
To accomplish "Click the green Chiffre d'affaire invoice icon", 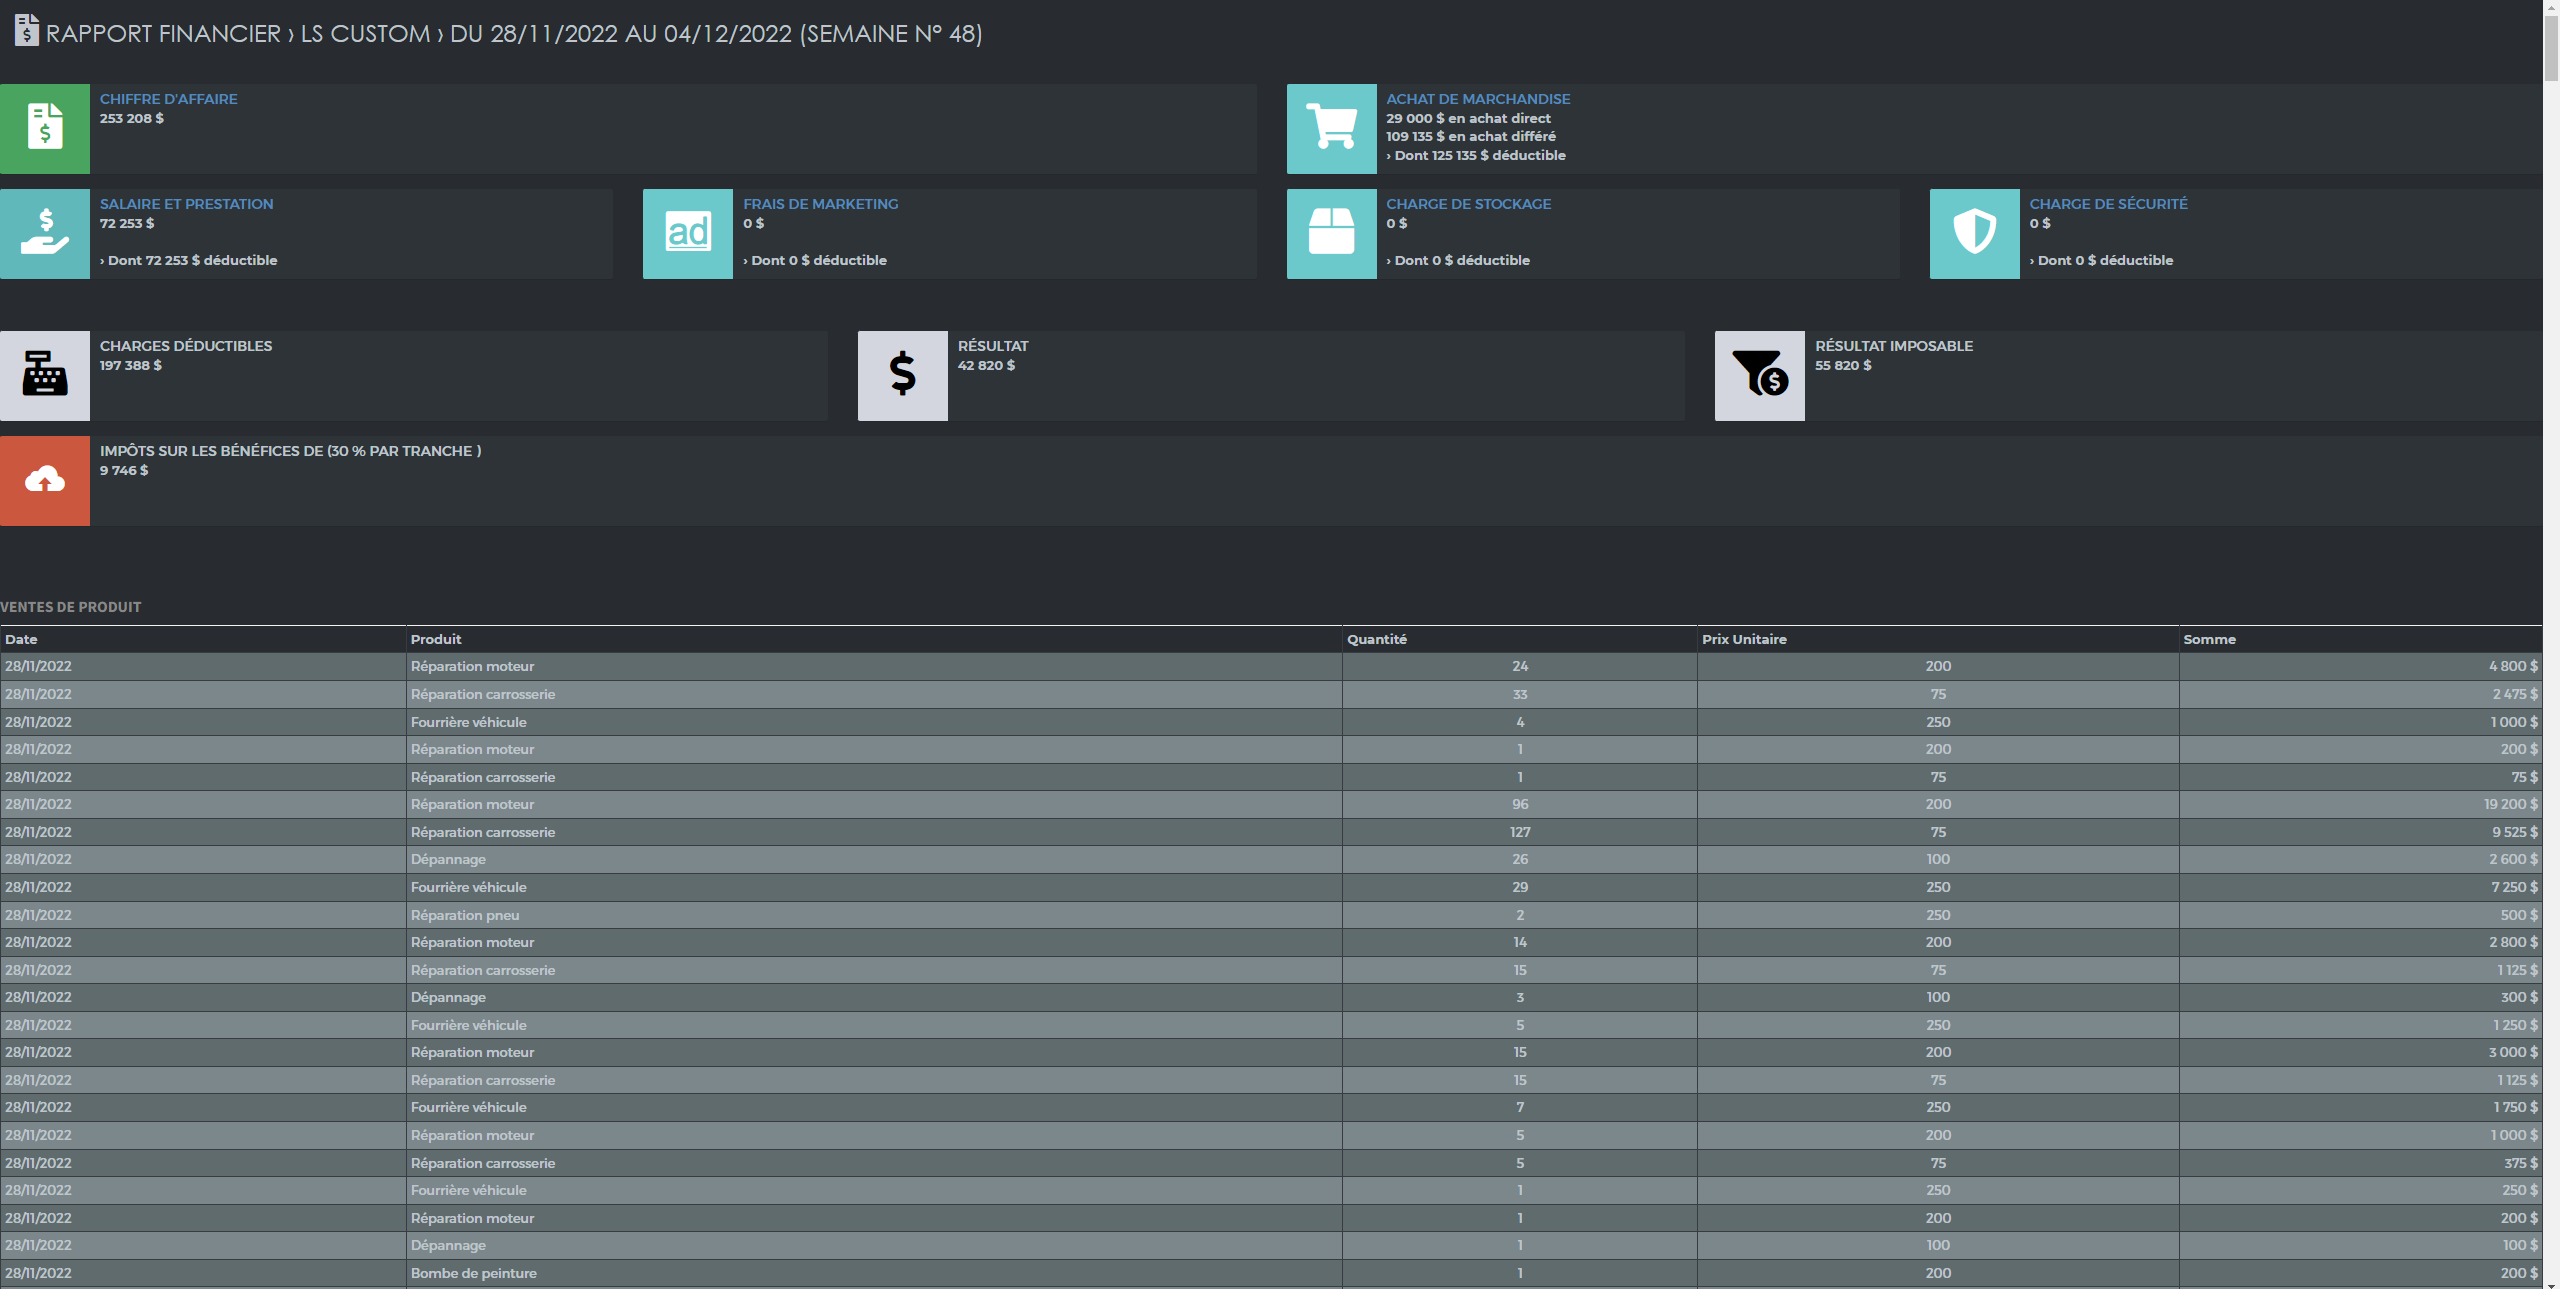I will (x=45, y=129).
